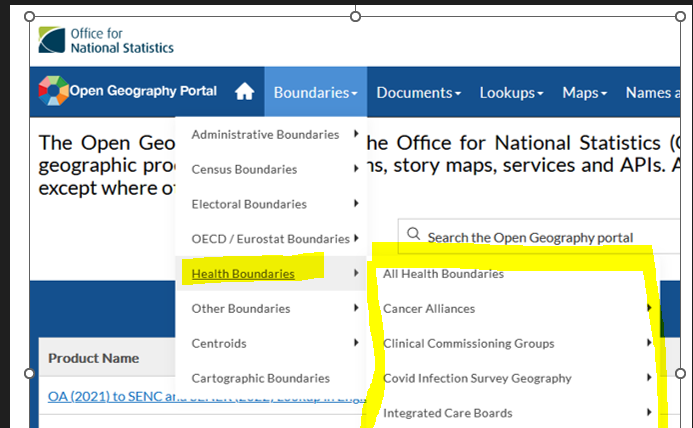Open the Boundaries dropdown menu
This screenshot has width=693, height=428.
(315, 92)
